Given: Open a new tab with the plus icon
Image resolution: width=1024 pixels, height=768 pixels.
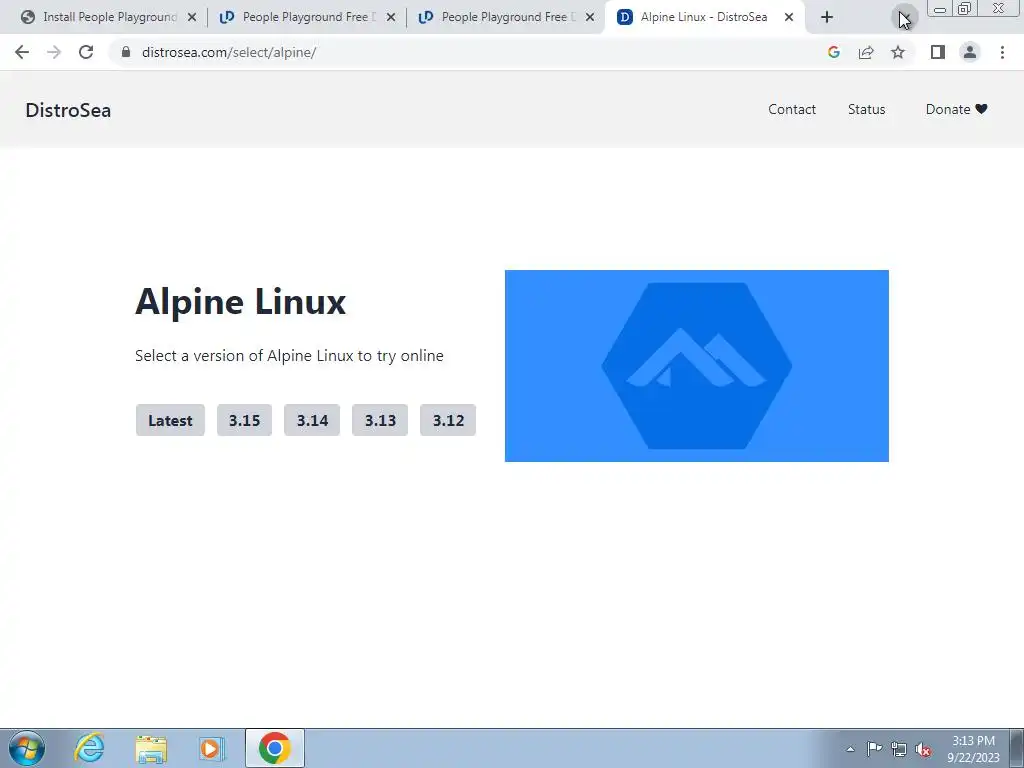Looking at the screenshot, I should 827,17.
